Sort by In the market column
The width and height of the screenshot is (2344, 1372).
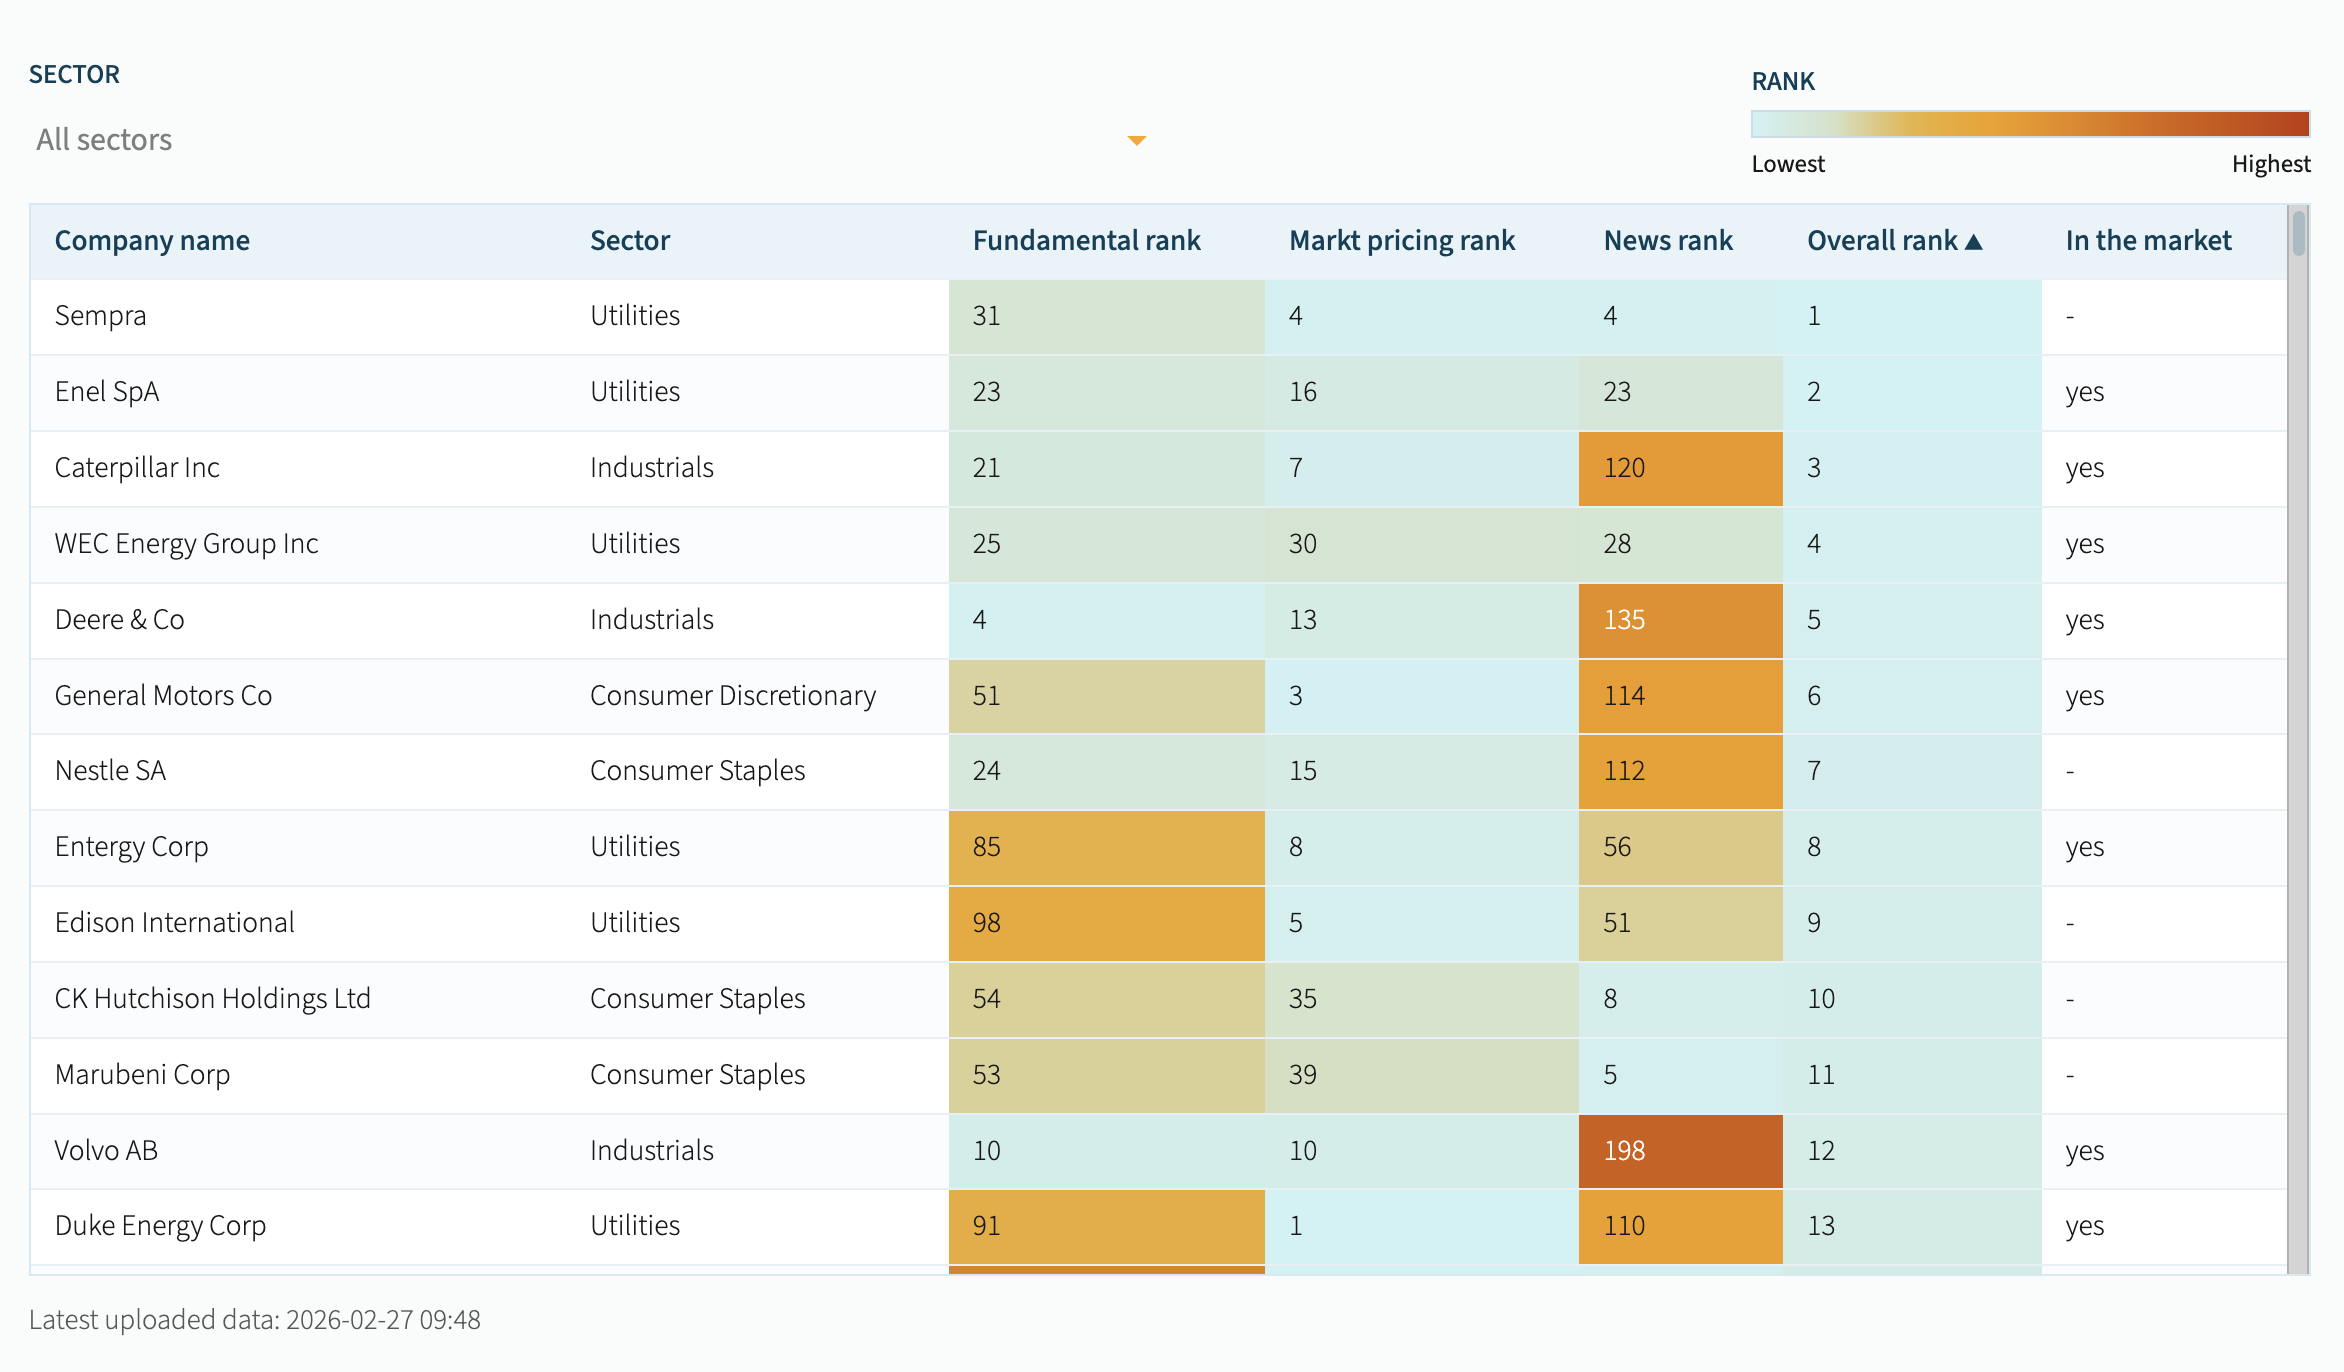[x=2148, y=241]
